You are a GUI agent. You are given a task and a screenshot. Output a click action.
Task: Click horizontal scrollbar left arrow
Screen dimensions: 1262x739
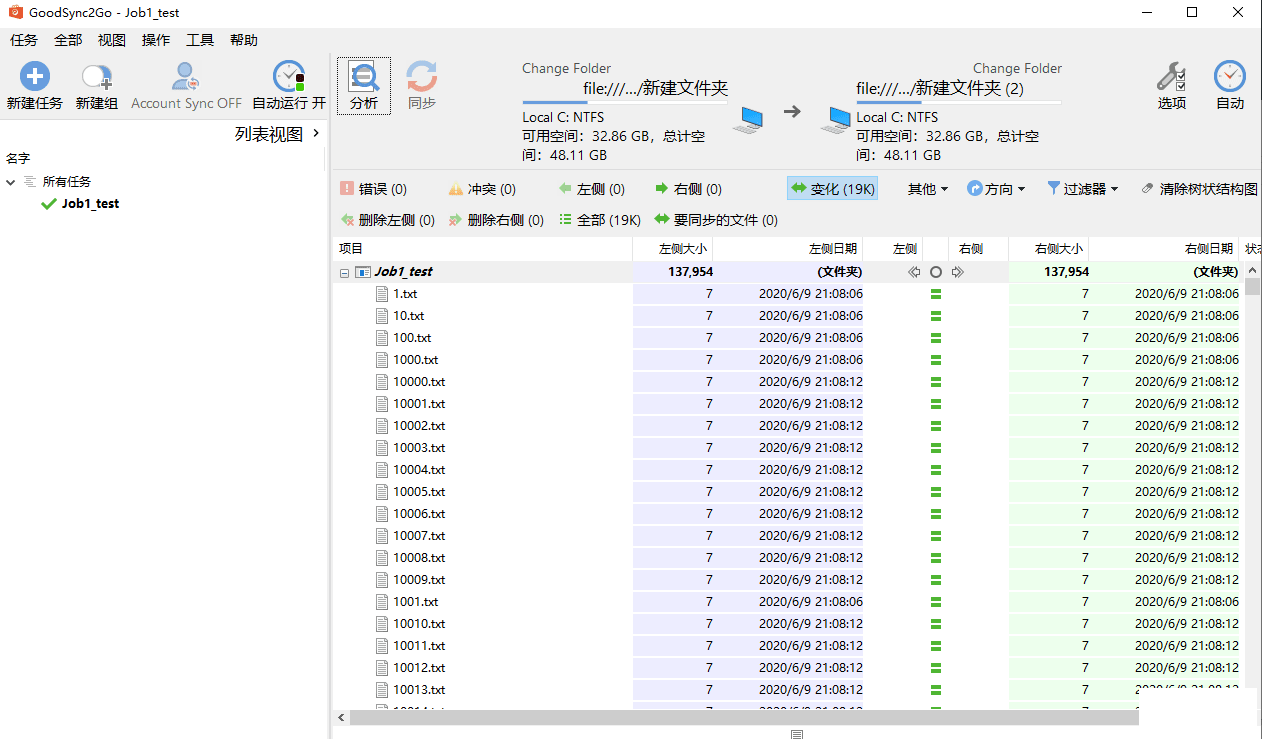(x=341, y=717)
